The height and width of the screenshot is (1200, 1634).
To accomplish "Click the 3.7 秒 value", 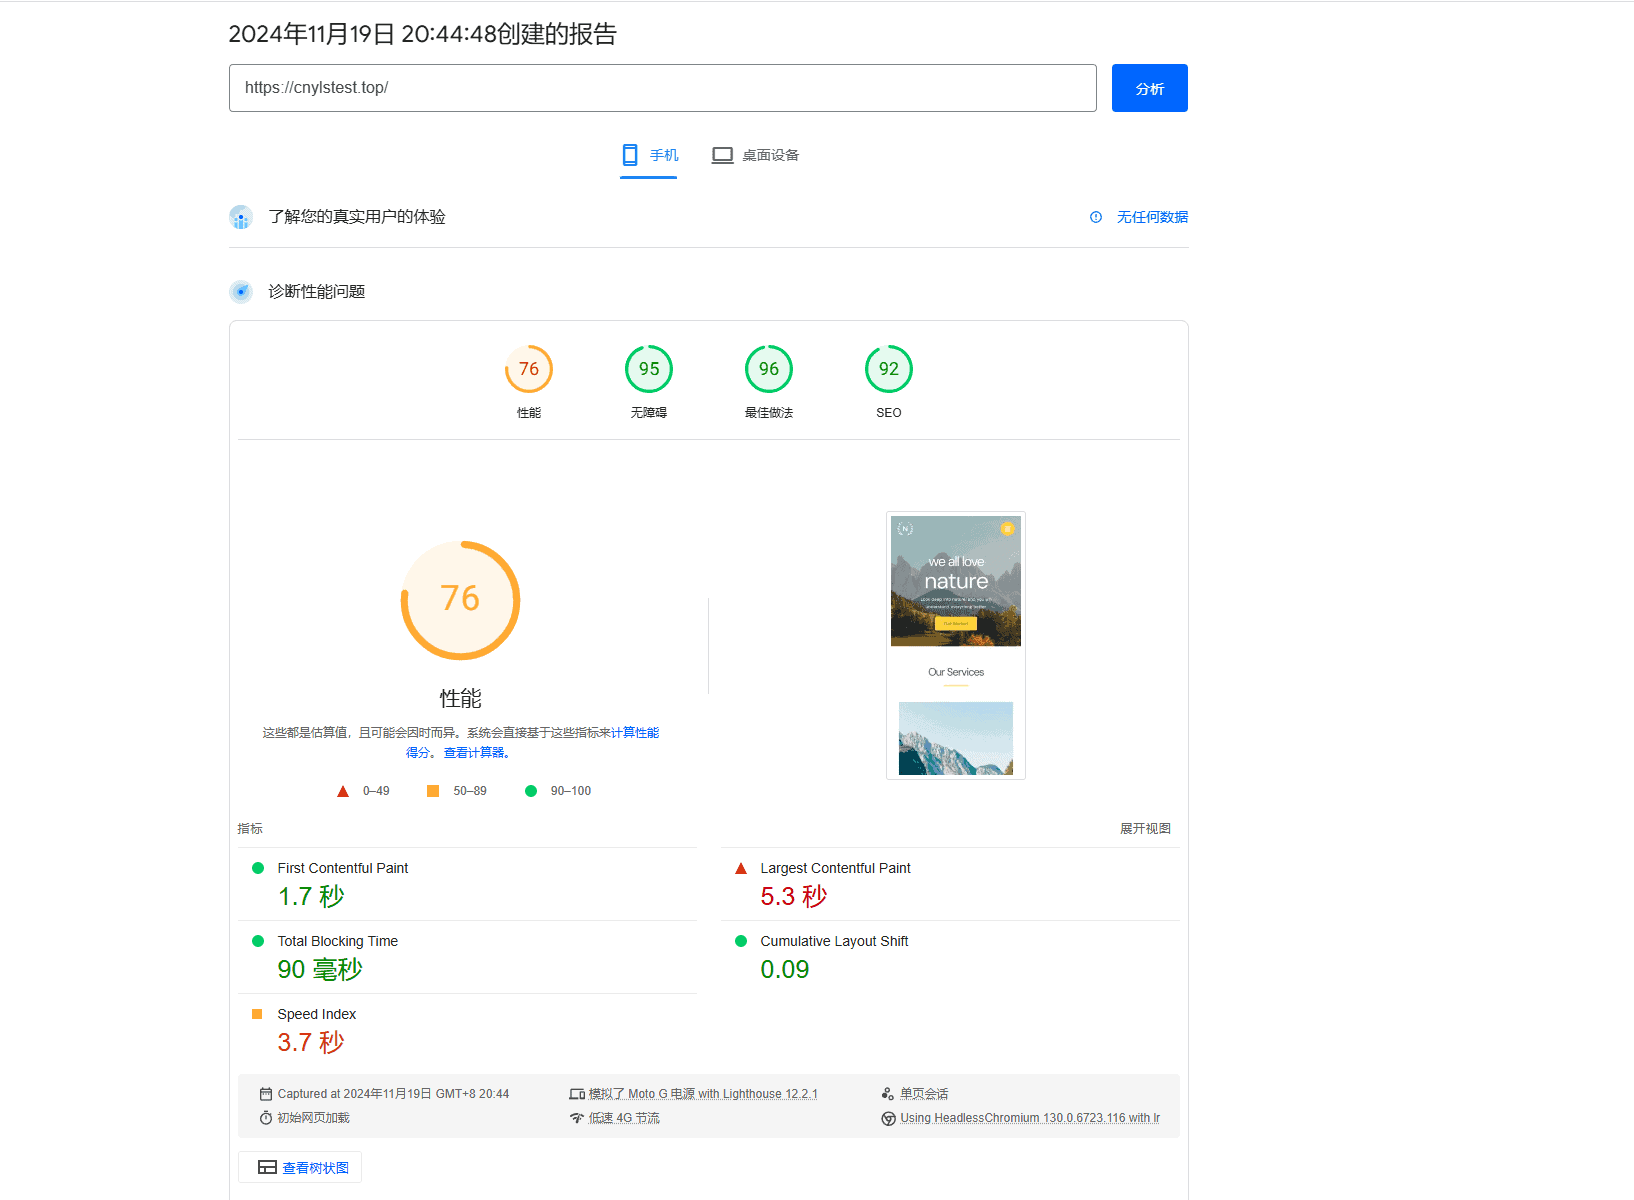I will pyautogui.click(x=311, y=1042).
